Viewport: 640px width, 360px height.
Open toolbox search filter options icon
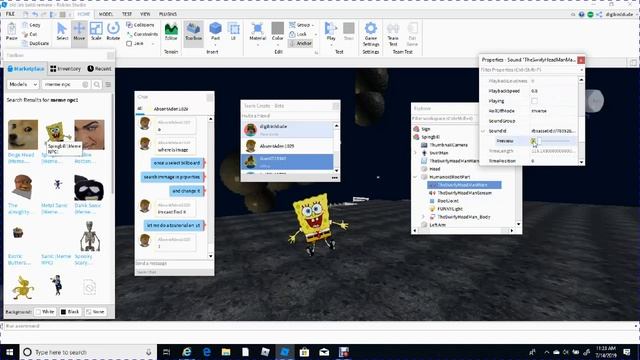pyautogui.click(x=108, y=84)
